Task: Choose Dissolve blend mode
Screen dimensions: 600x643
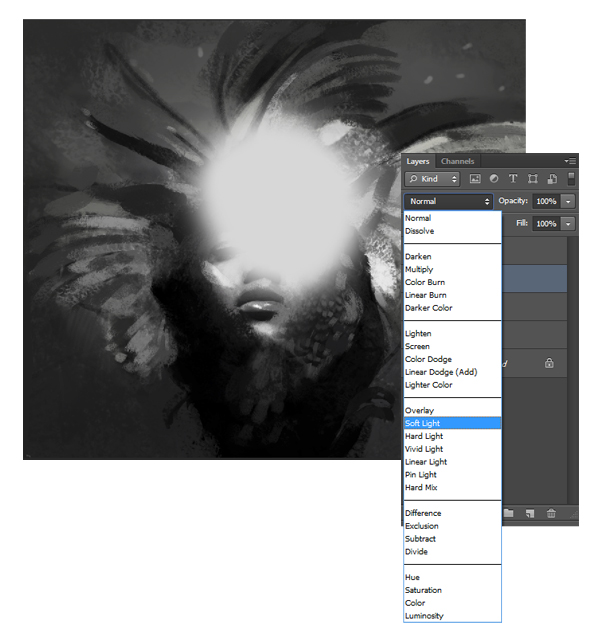Action: [x=452, y=231]
